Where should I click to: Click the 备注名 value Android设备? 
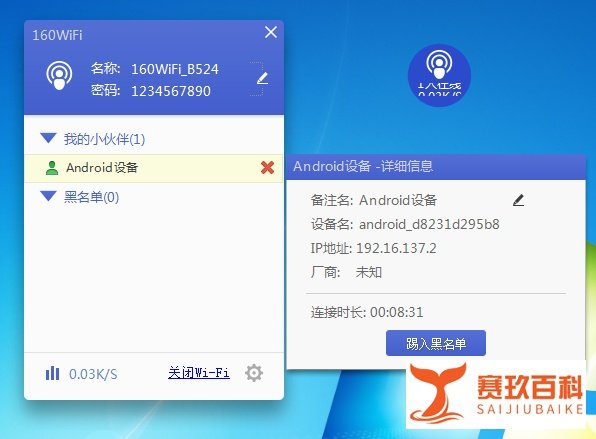tap(398, 200)
